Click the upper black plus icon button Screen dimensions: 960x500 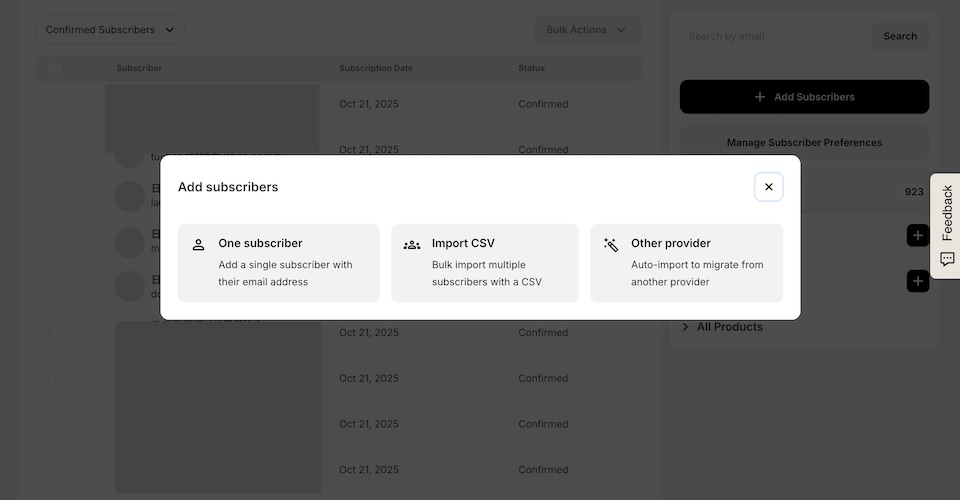coord(917,235)
